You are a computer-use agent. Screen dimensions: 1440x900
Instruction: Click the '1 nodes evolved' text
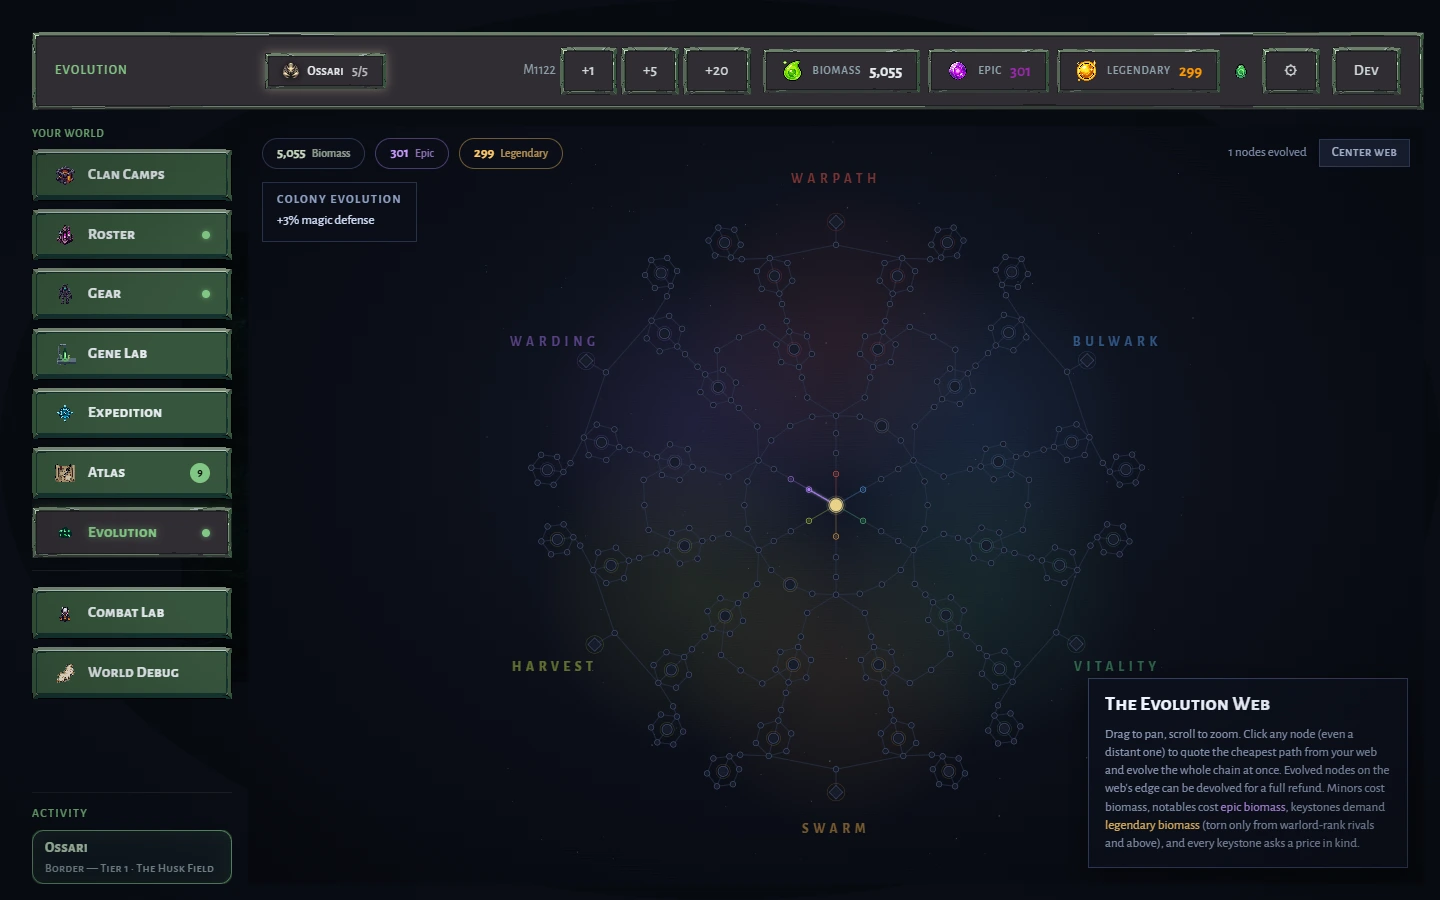(x=1267, y=152)
